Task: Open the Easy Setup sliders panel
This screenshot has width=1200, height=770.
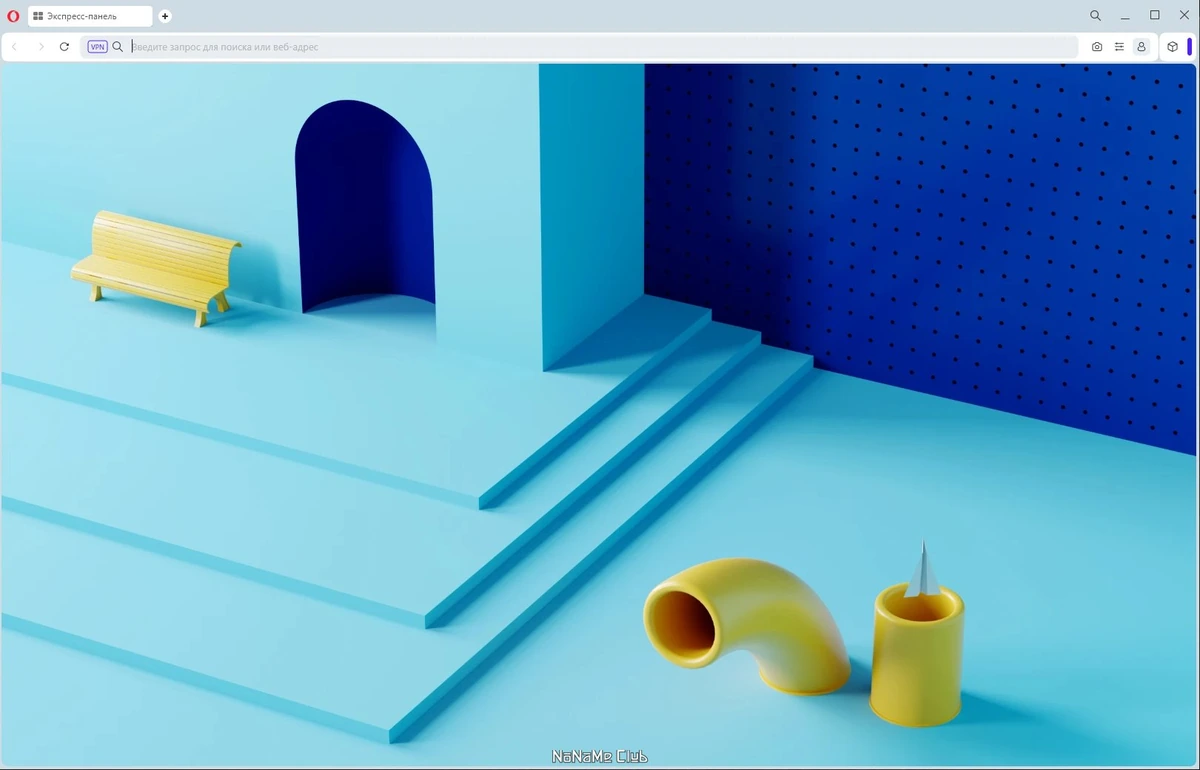Action: 1119,47
